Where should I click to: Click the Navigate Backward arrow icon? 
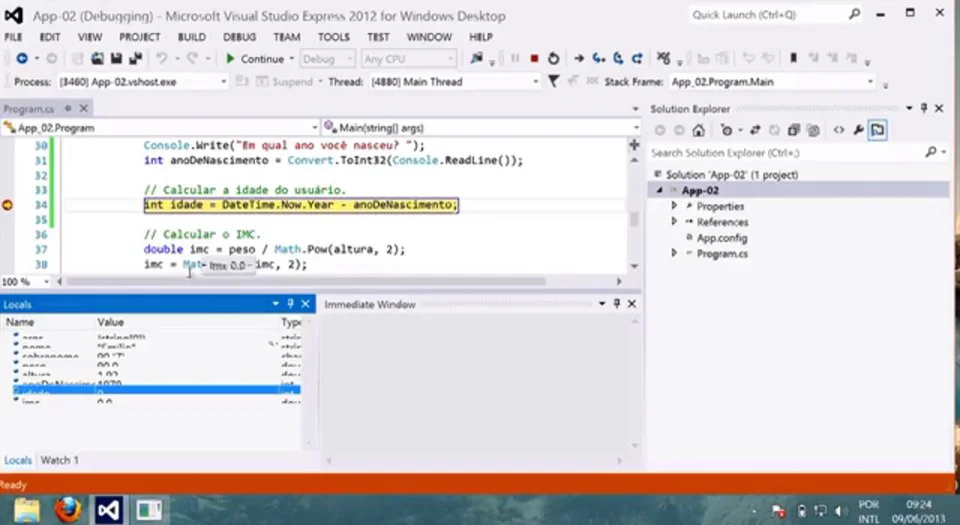tap(22, 59)
